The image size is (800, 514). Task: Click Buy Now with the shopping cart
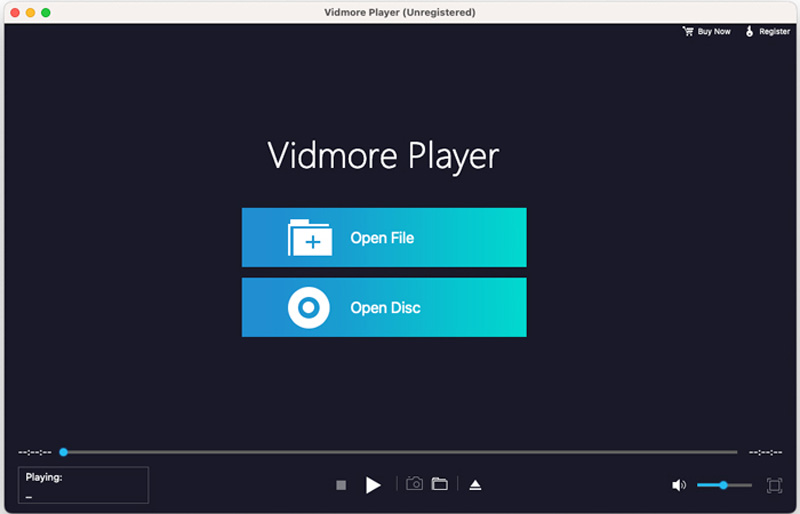pos(706,32)
